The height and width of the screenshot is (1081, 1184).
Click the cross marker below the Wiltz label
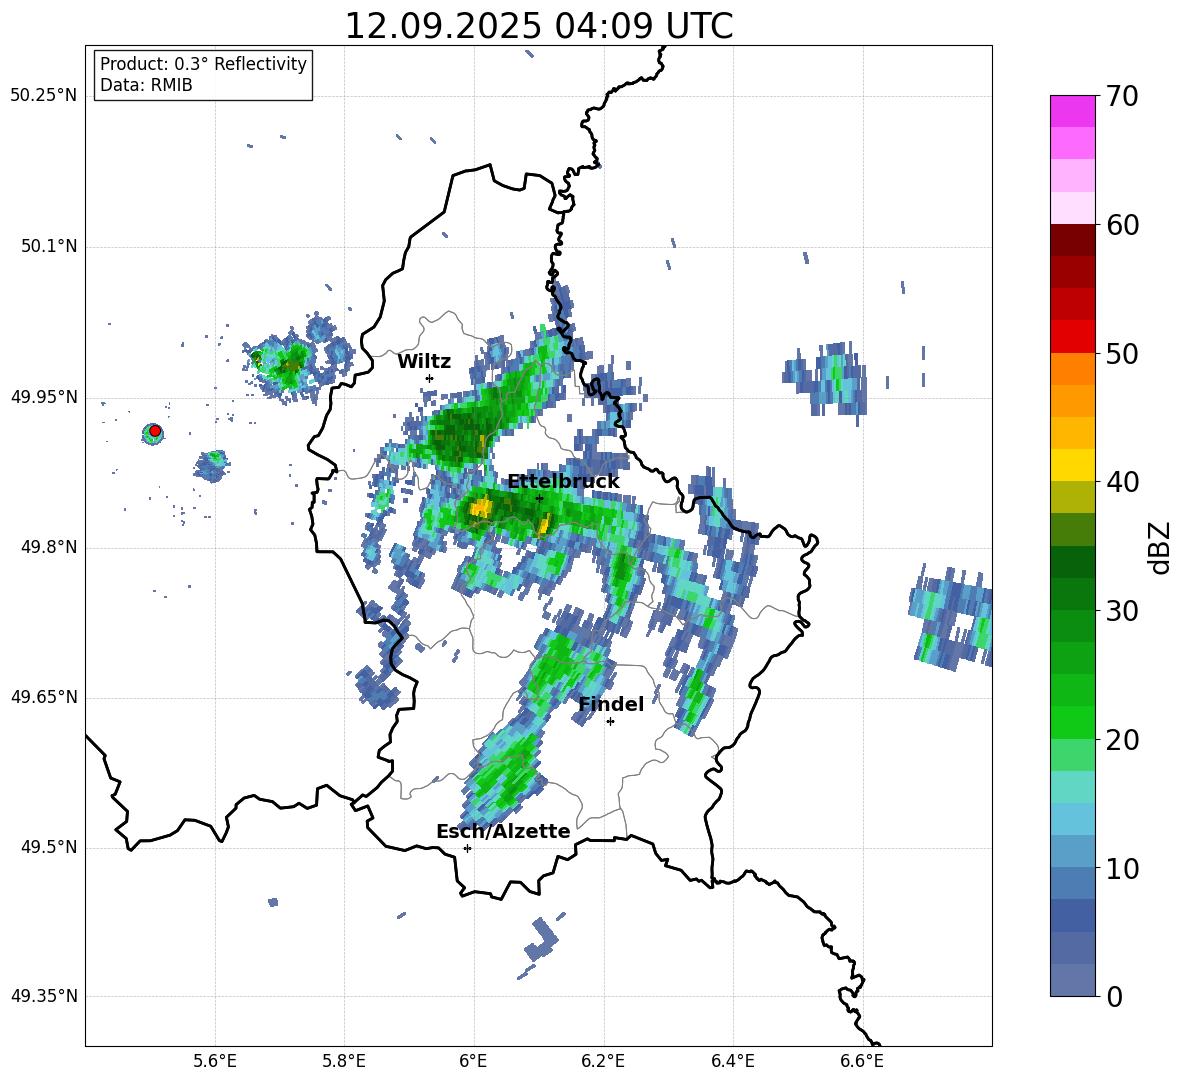pos(429,378)
